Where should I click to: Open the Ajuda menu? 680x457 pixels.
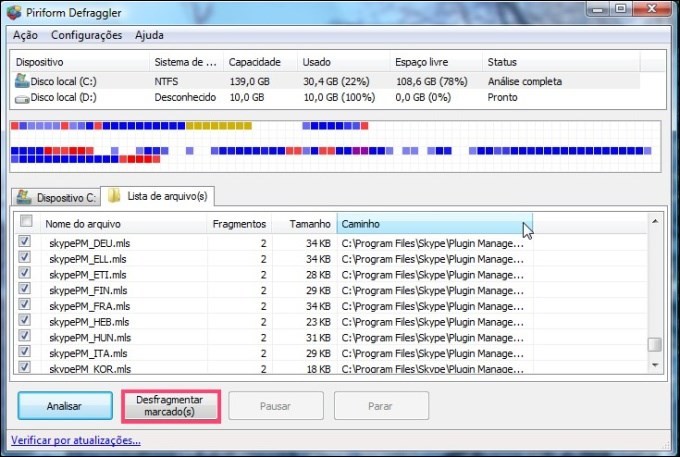coord(149,35)
